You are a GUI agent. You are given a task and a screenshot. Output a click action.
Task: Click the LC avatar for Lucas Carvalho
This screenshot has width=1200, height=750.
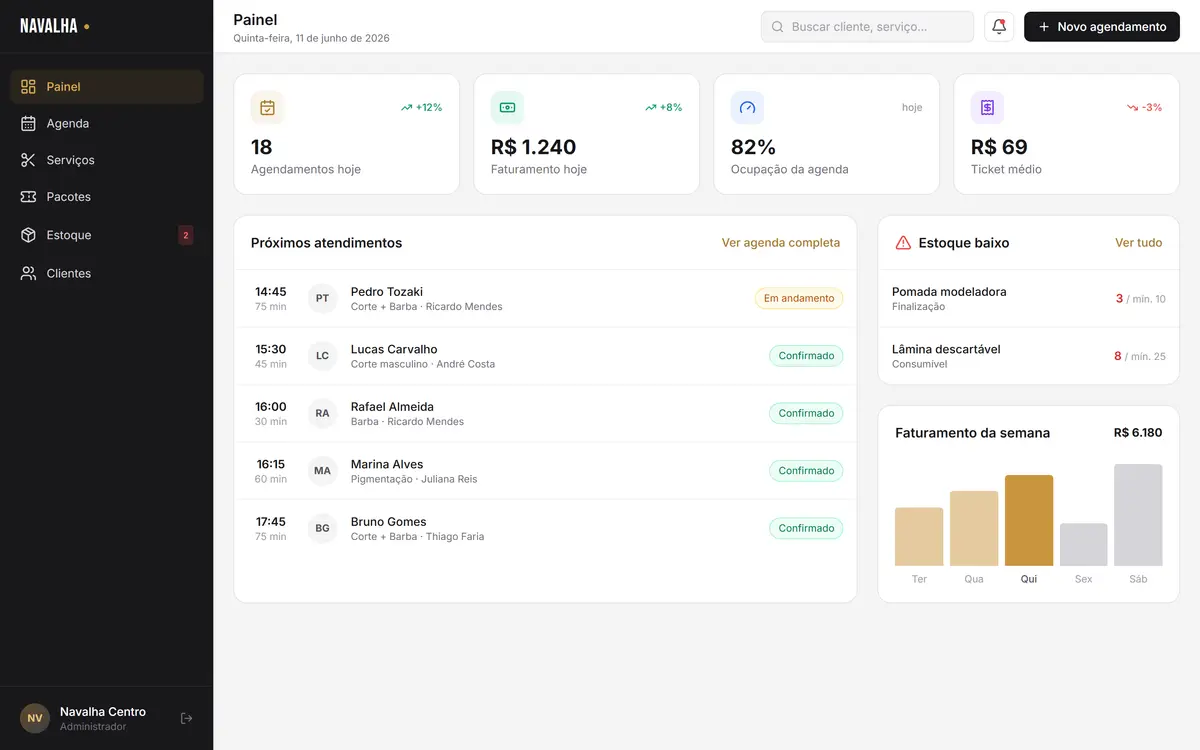[322, 356]
